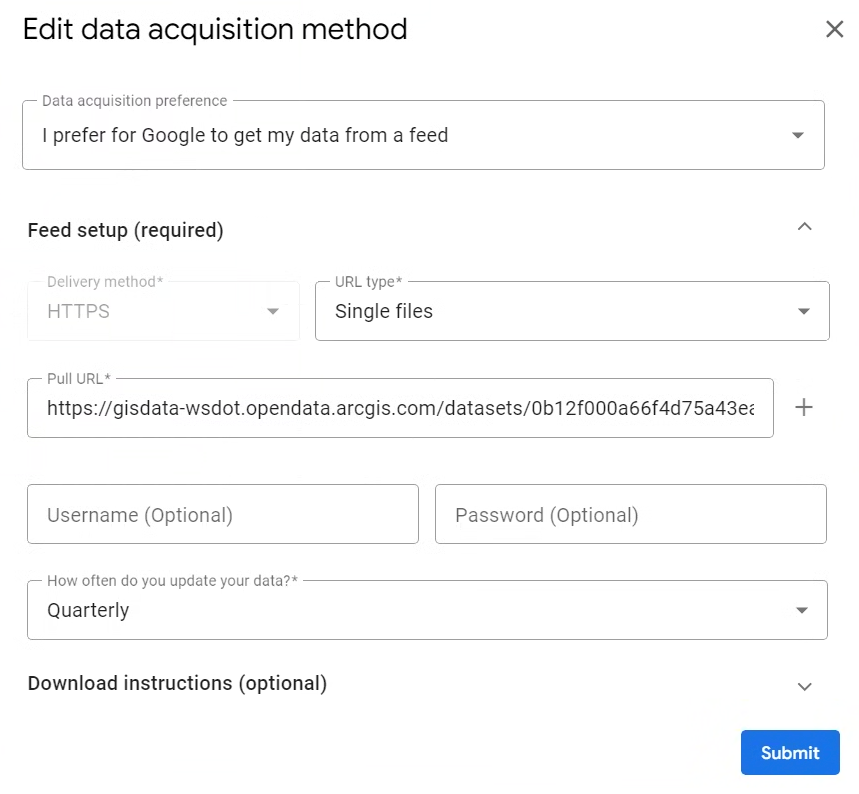Click the Download instructions (optional) heading
The image size is (859, 794).
pyautogui.click(x=177, y=684)
